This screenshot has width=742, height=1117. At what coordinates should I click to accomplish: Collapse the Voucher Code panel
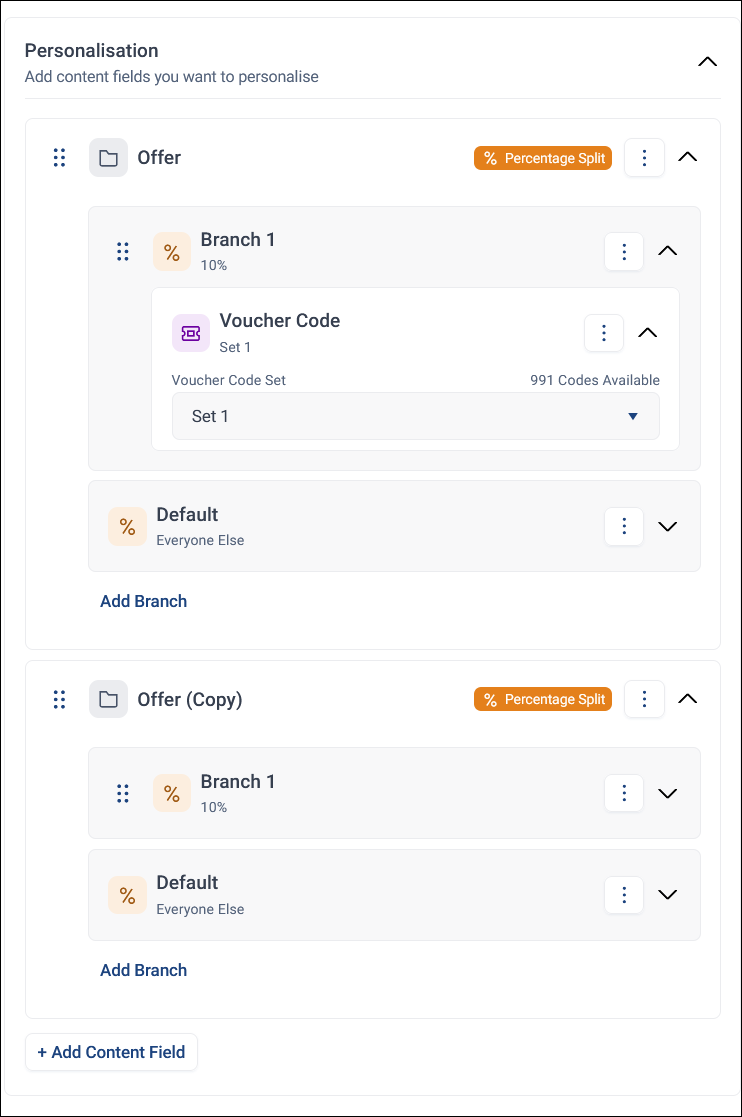647,333
